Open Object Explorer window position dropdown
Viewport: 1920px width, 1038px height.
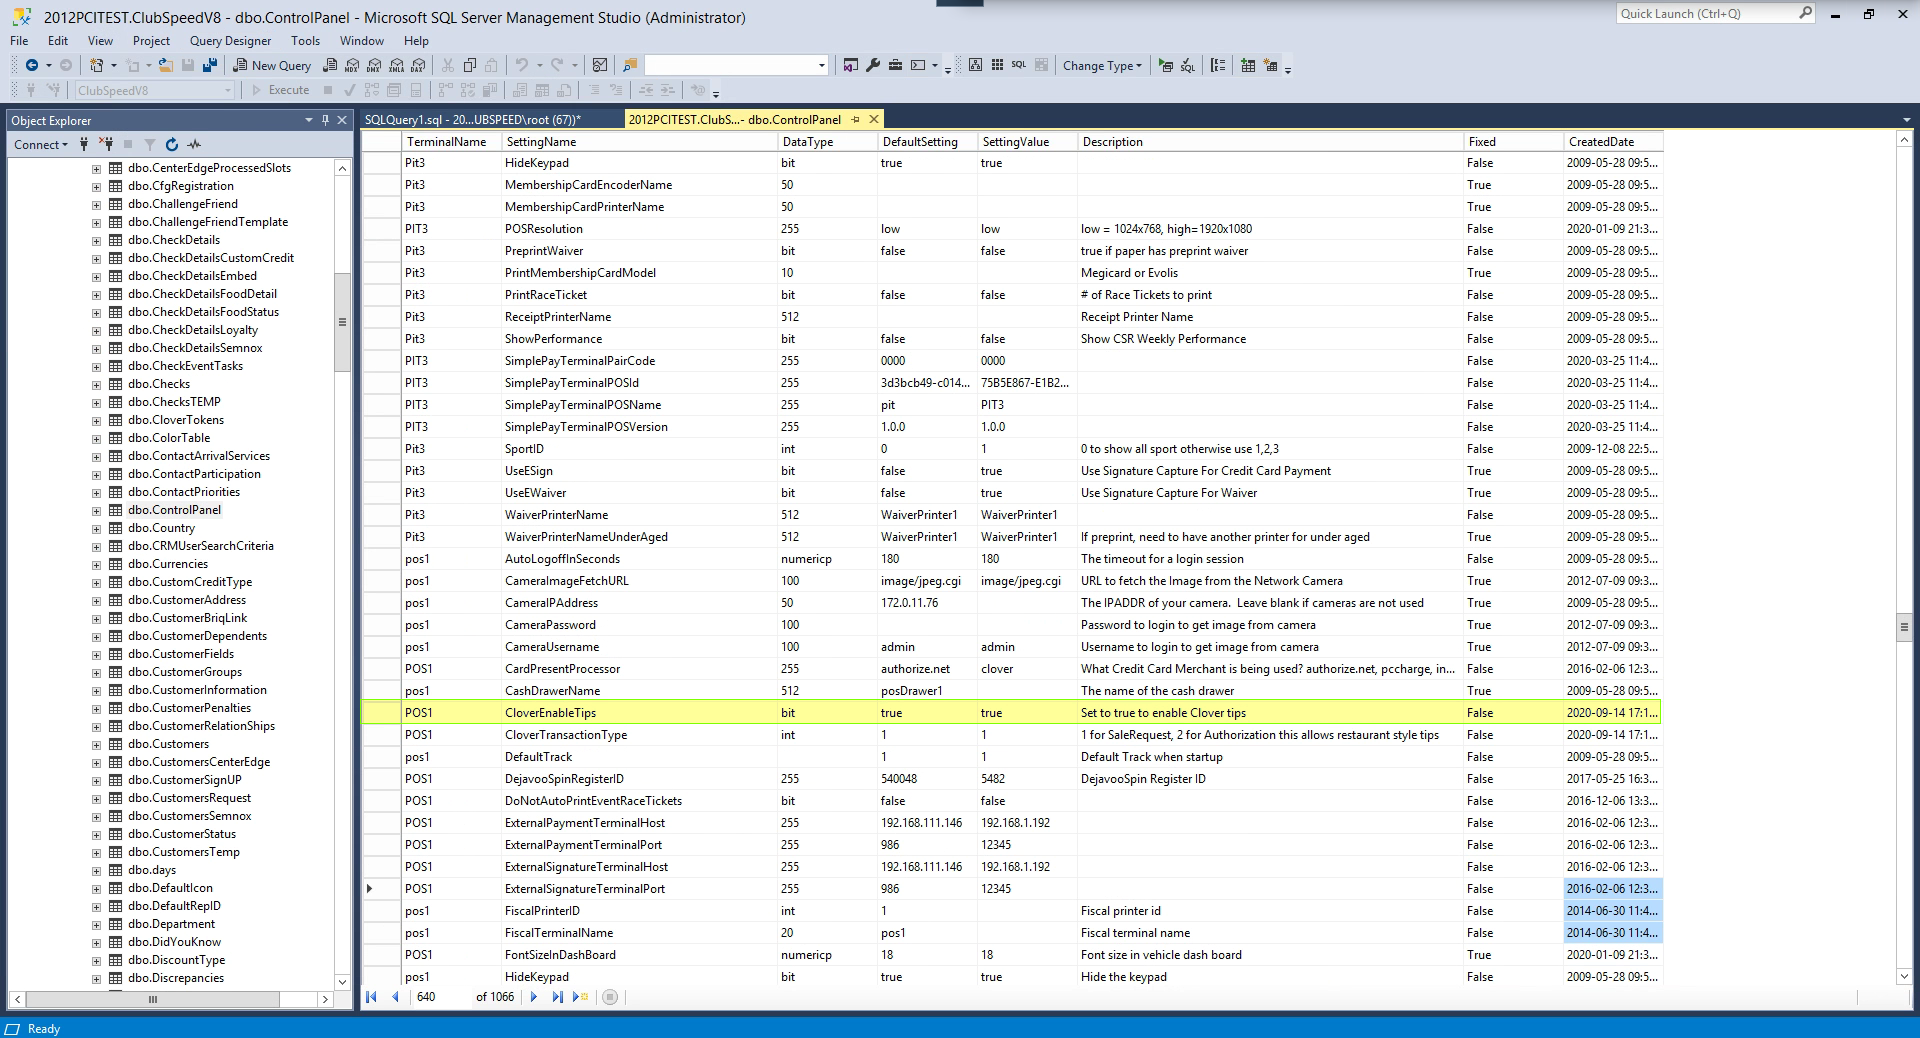pos(309,120)
